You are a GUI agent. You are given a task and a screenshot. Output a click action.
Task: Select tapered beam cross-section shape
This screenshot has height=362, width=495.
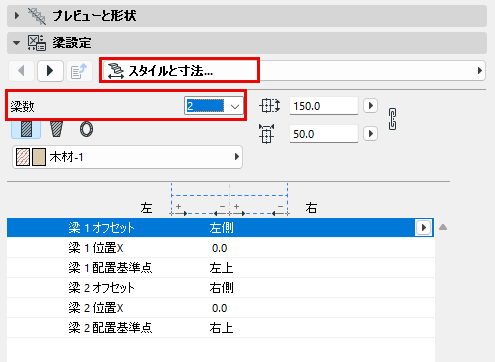click(56, 129)
